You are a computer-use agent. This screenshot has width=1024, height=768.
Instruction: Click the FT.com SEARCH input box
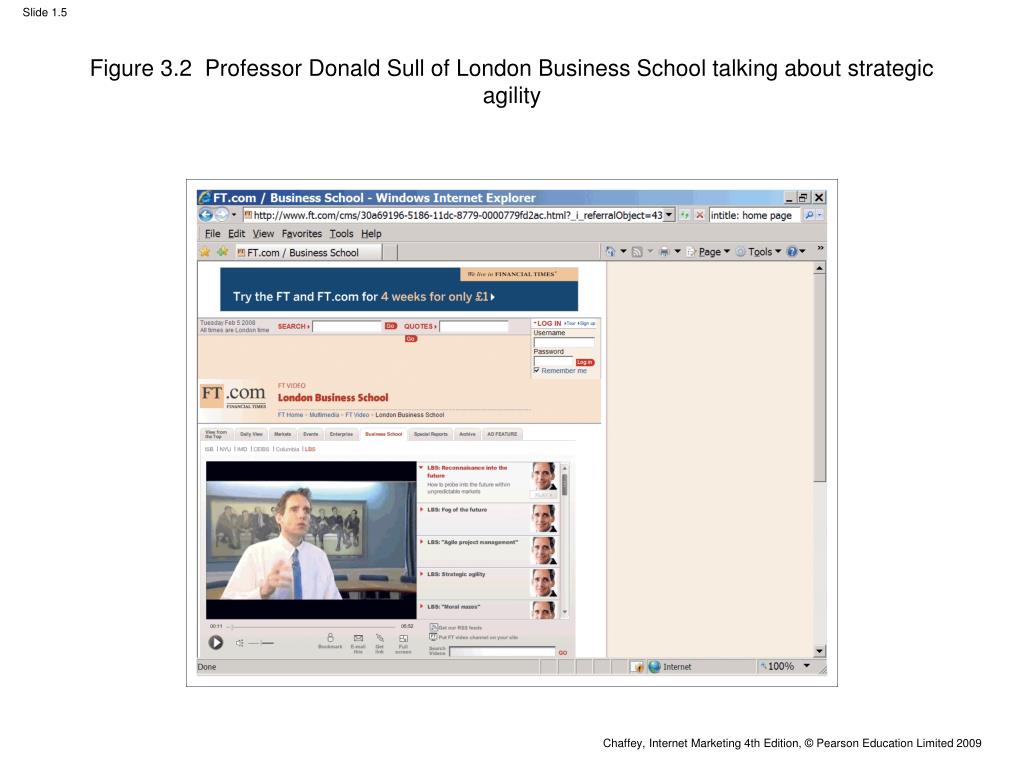(347, 326)
